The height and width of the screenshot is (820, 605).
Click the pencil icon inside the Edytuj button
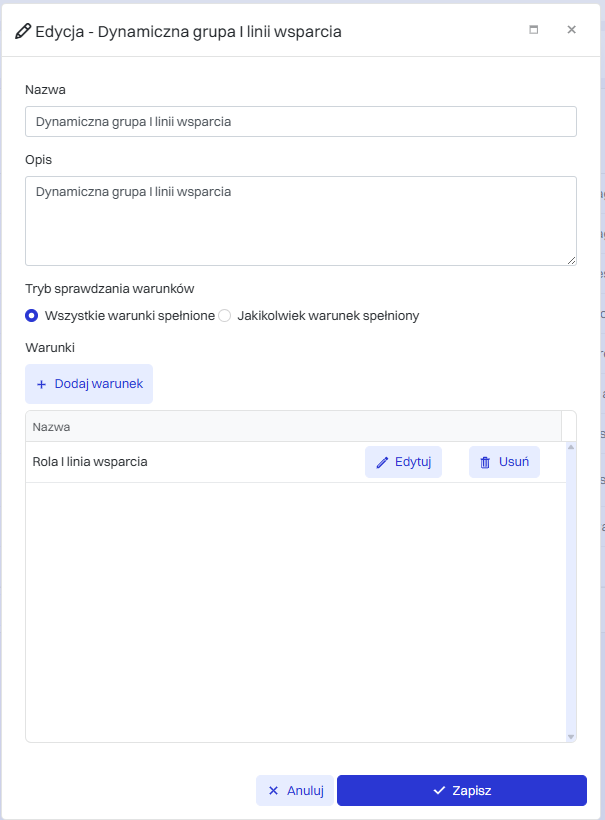(x=382, y=462)
